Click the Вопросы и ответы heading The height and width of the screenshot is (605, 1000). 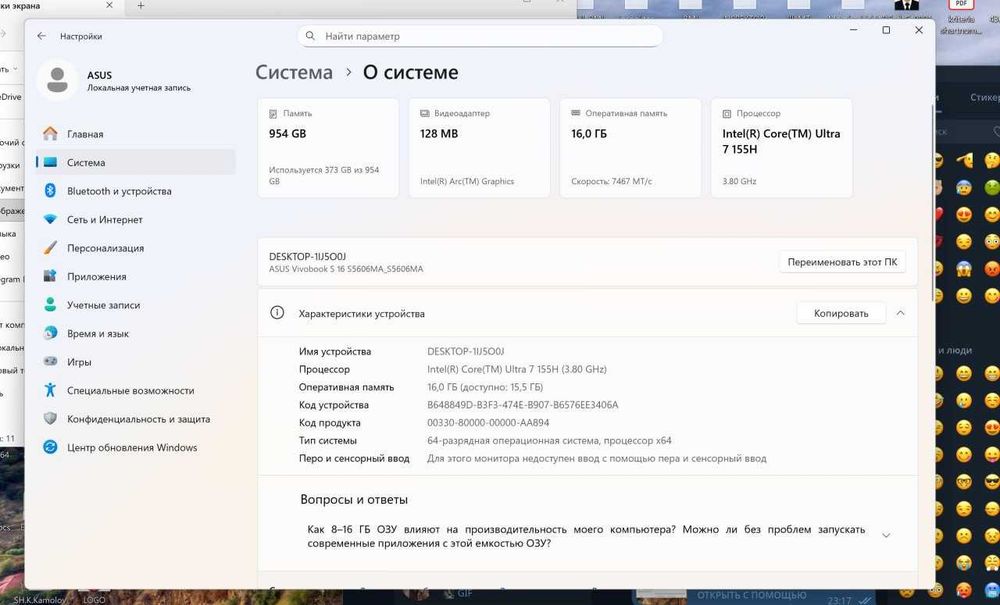(354, 500)
